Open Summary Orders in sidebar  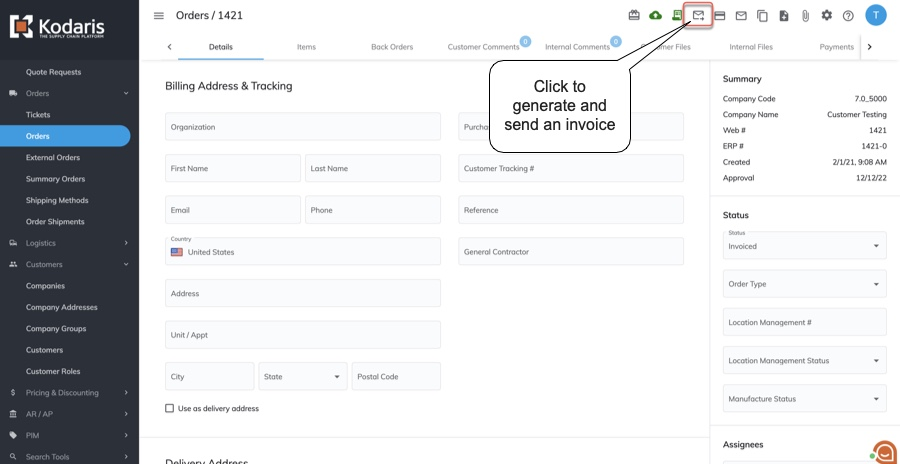click(55, 179)
